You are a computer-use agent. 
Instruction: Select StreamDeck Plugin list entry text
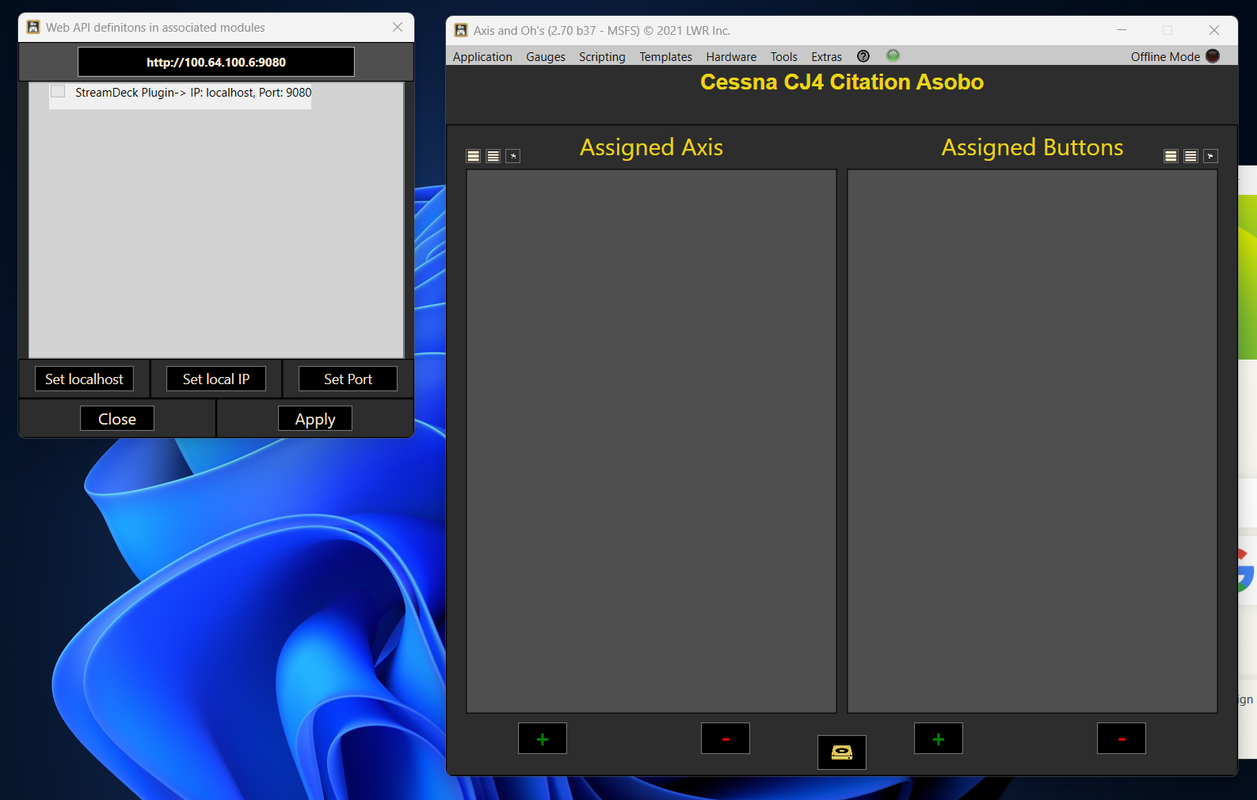click(193, 92)
